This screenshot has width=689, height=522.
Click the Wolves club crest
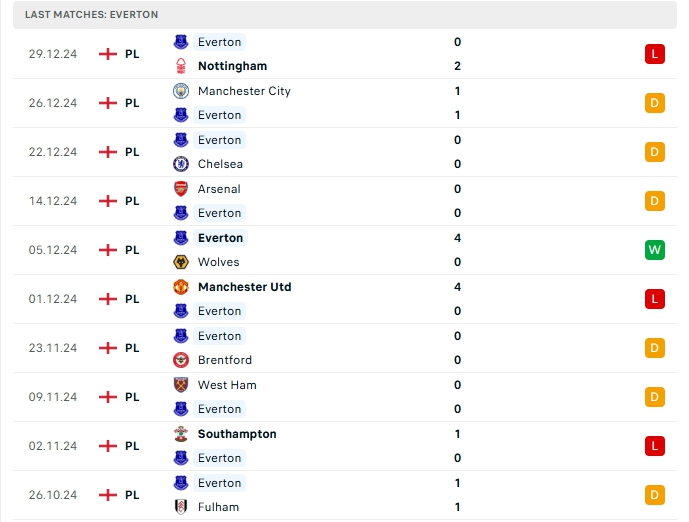(x=181, y=262)
